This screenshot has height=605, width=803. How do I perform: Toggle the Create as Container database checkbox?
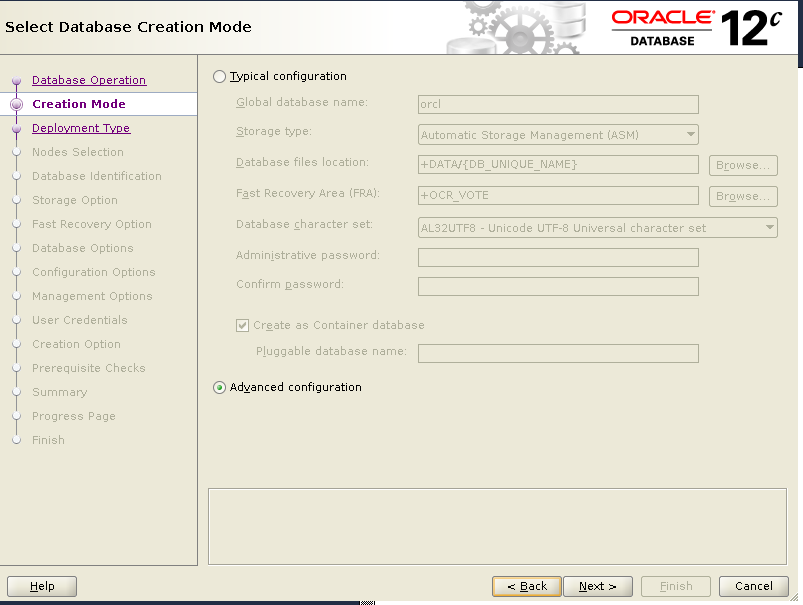pyautogui.click(x=242, y=325)
